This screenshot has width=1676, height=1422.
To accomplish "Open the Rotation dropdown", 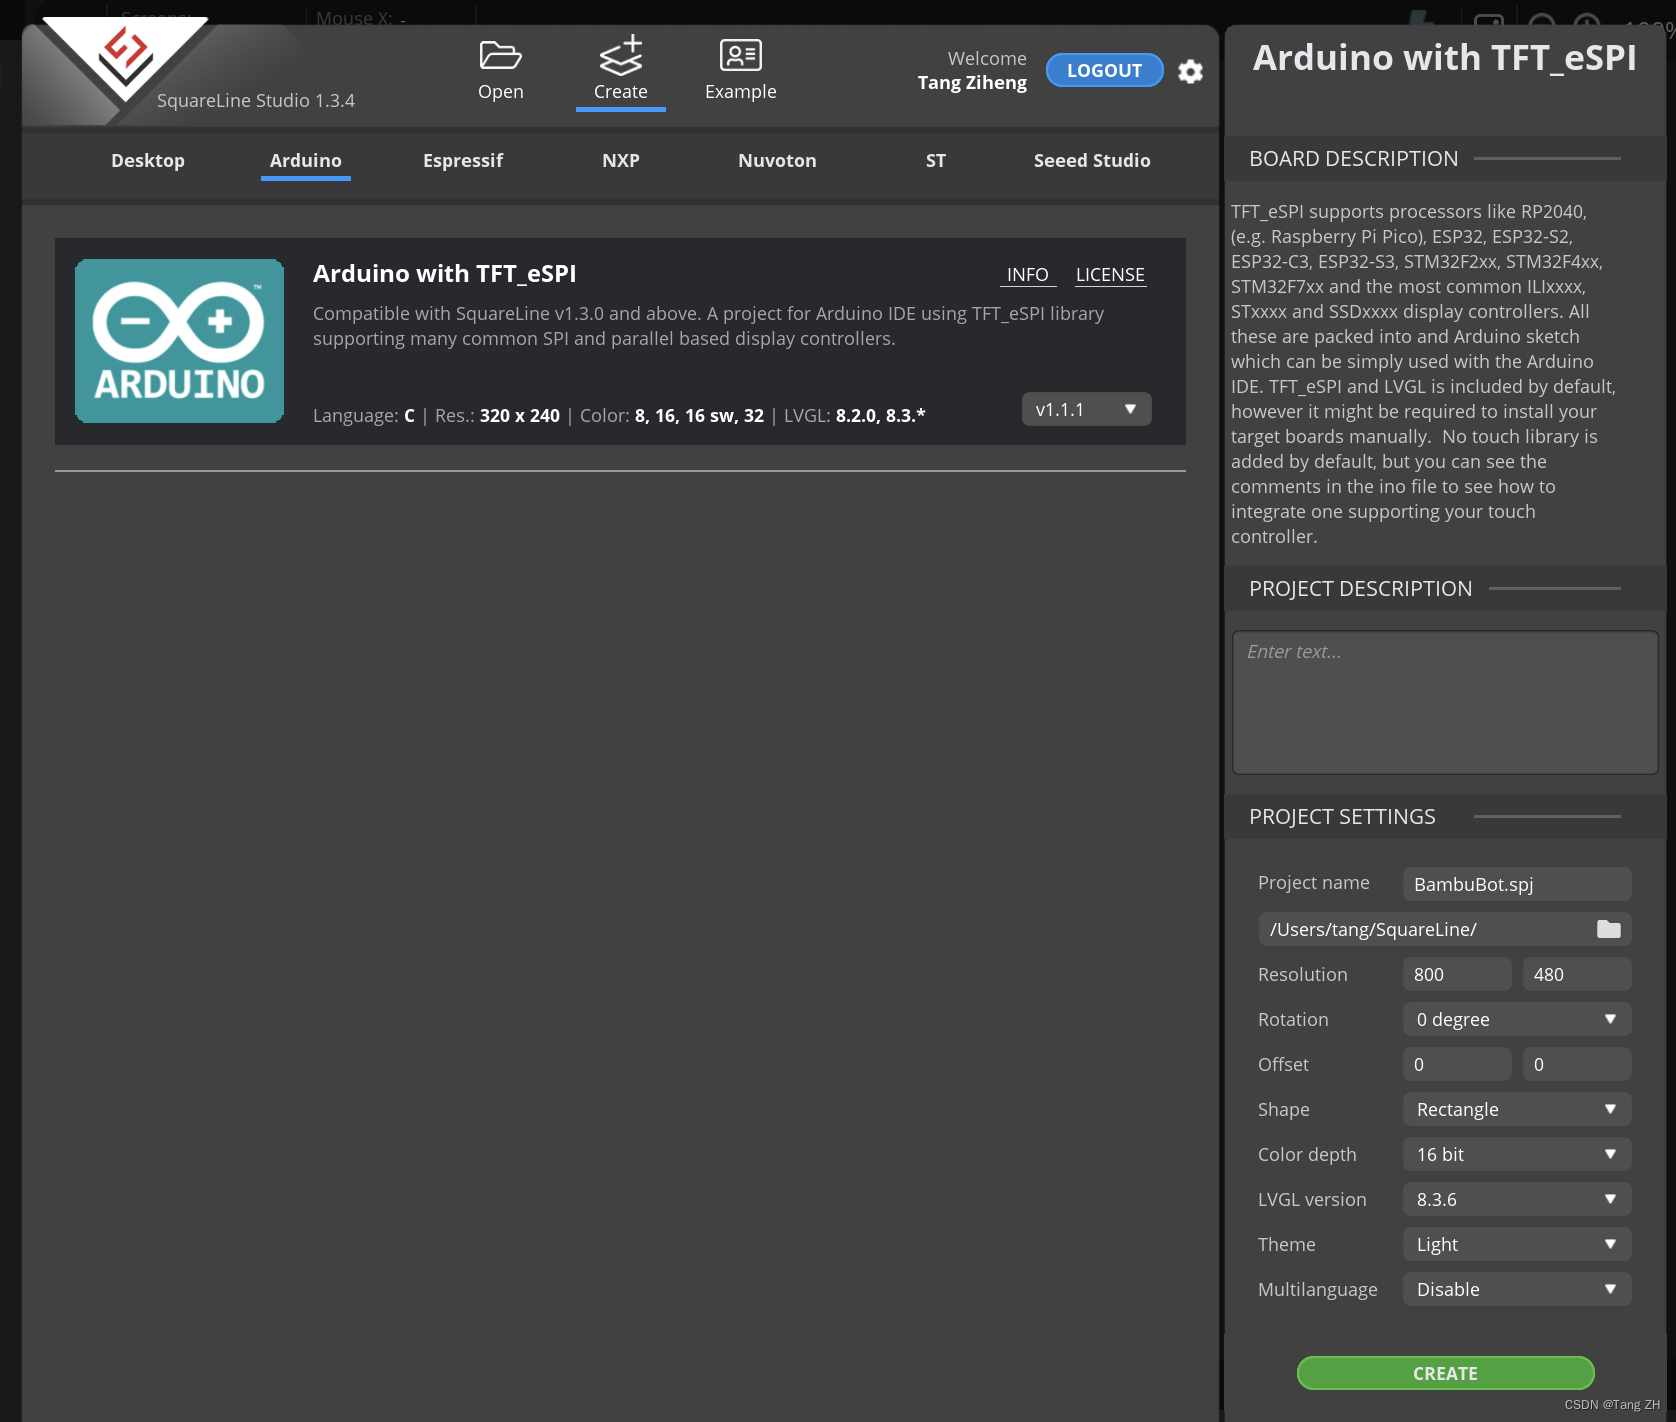I will click(x=1517, y=1019).
